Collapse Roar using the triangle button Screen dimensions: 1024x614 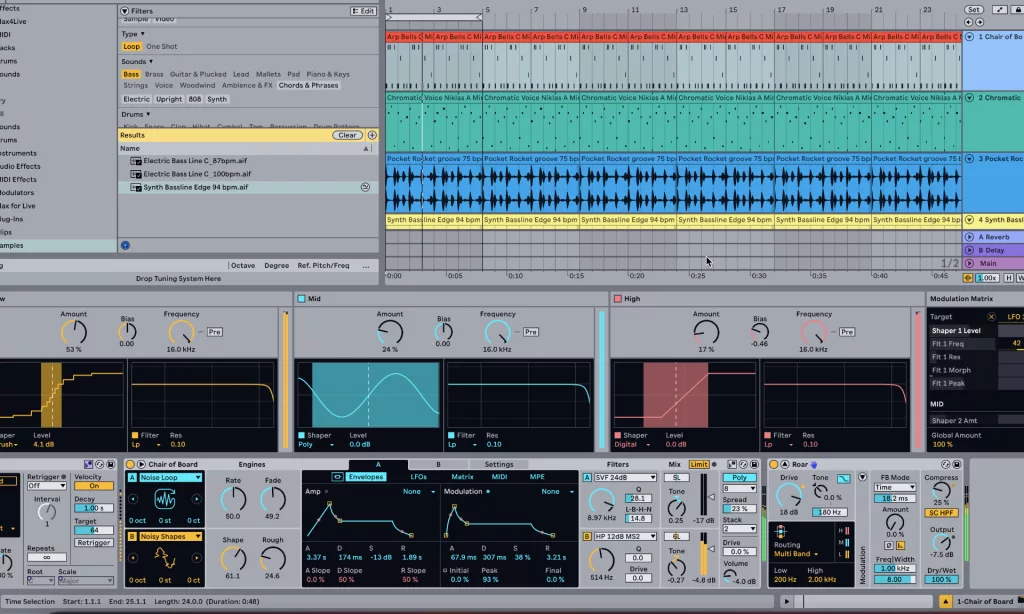(x=784, y=464)
